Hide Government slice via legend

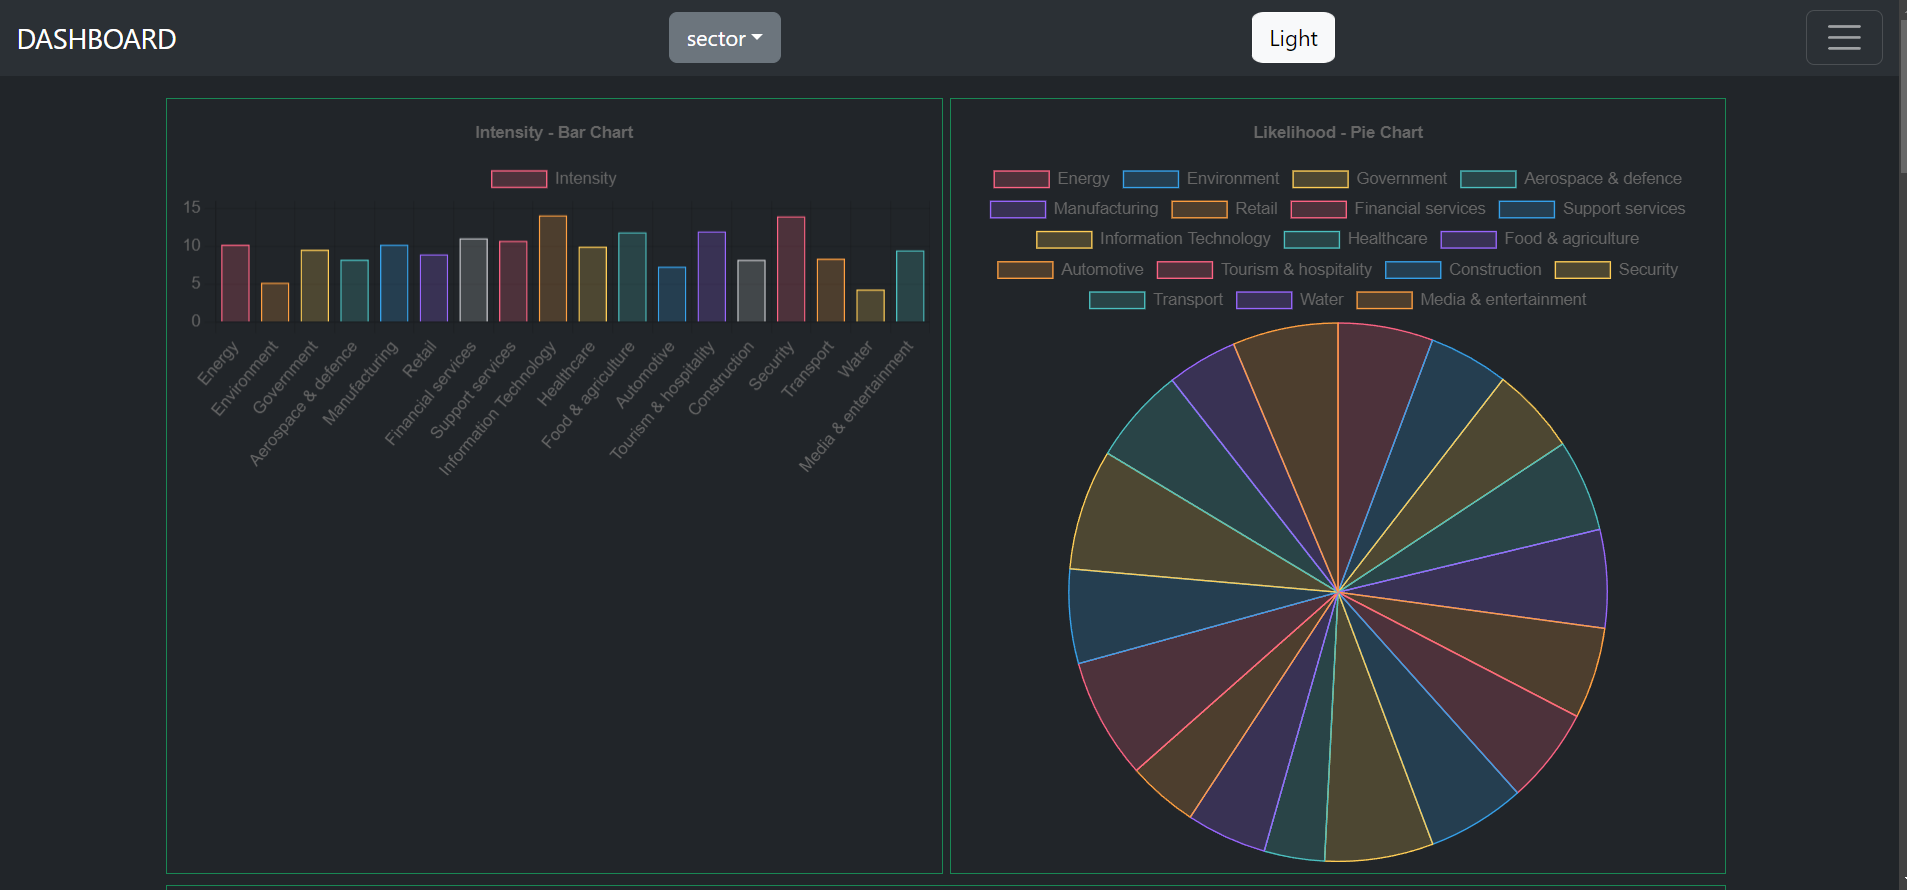tap(1370, 178)
